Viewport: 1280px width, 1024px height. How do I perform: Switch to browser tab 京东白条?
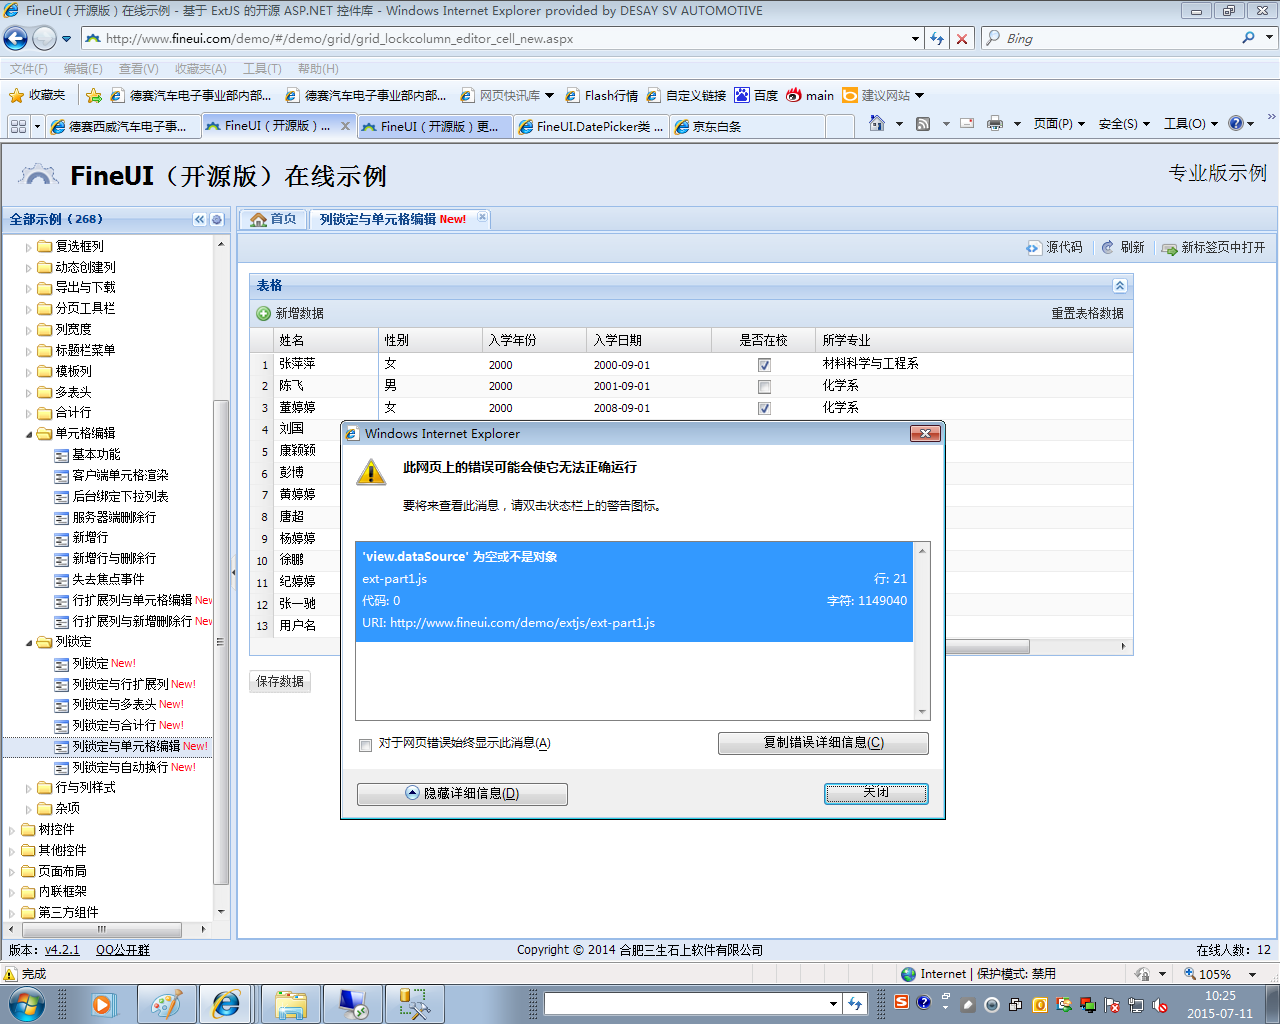click(x=748, y=126)
